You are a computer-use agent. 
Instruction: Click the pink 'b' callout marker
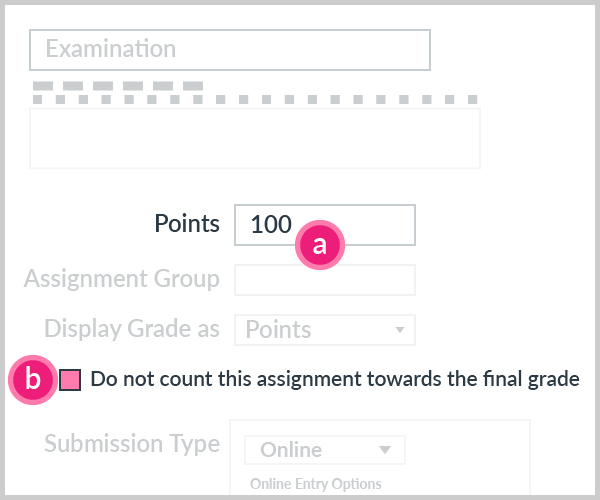(33, 379)
